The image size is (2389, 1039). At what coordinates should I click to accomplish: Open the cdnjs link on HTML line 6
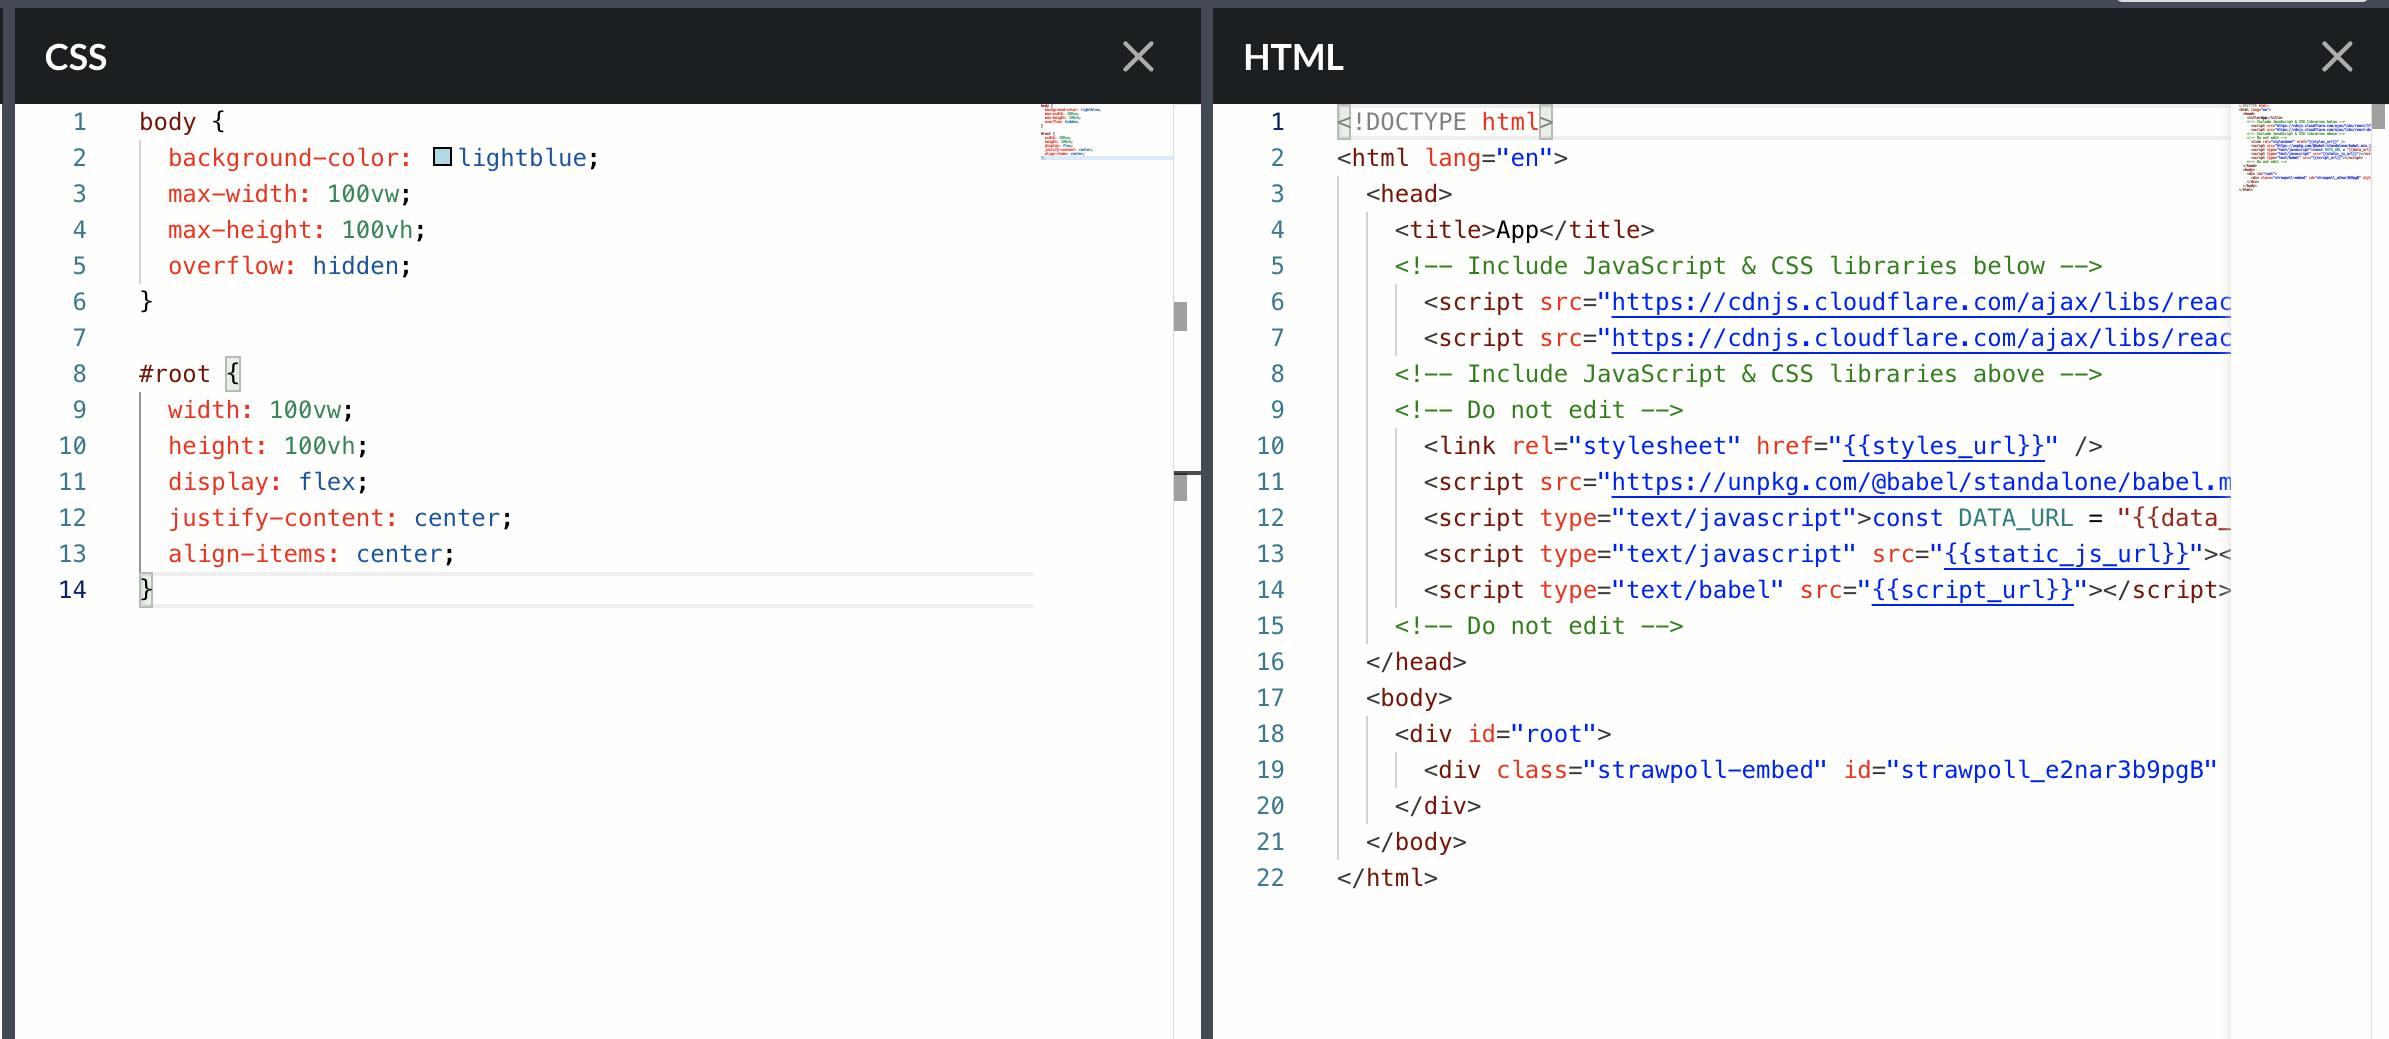tap(1920, 302)
